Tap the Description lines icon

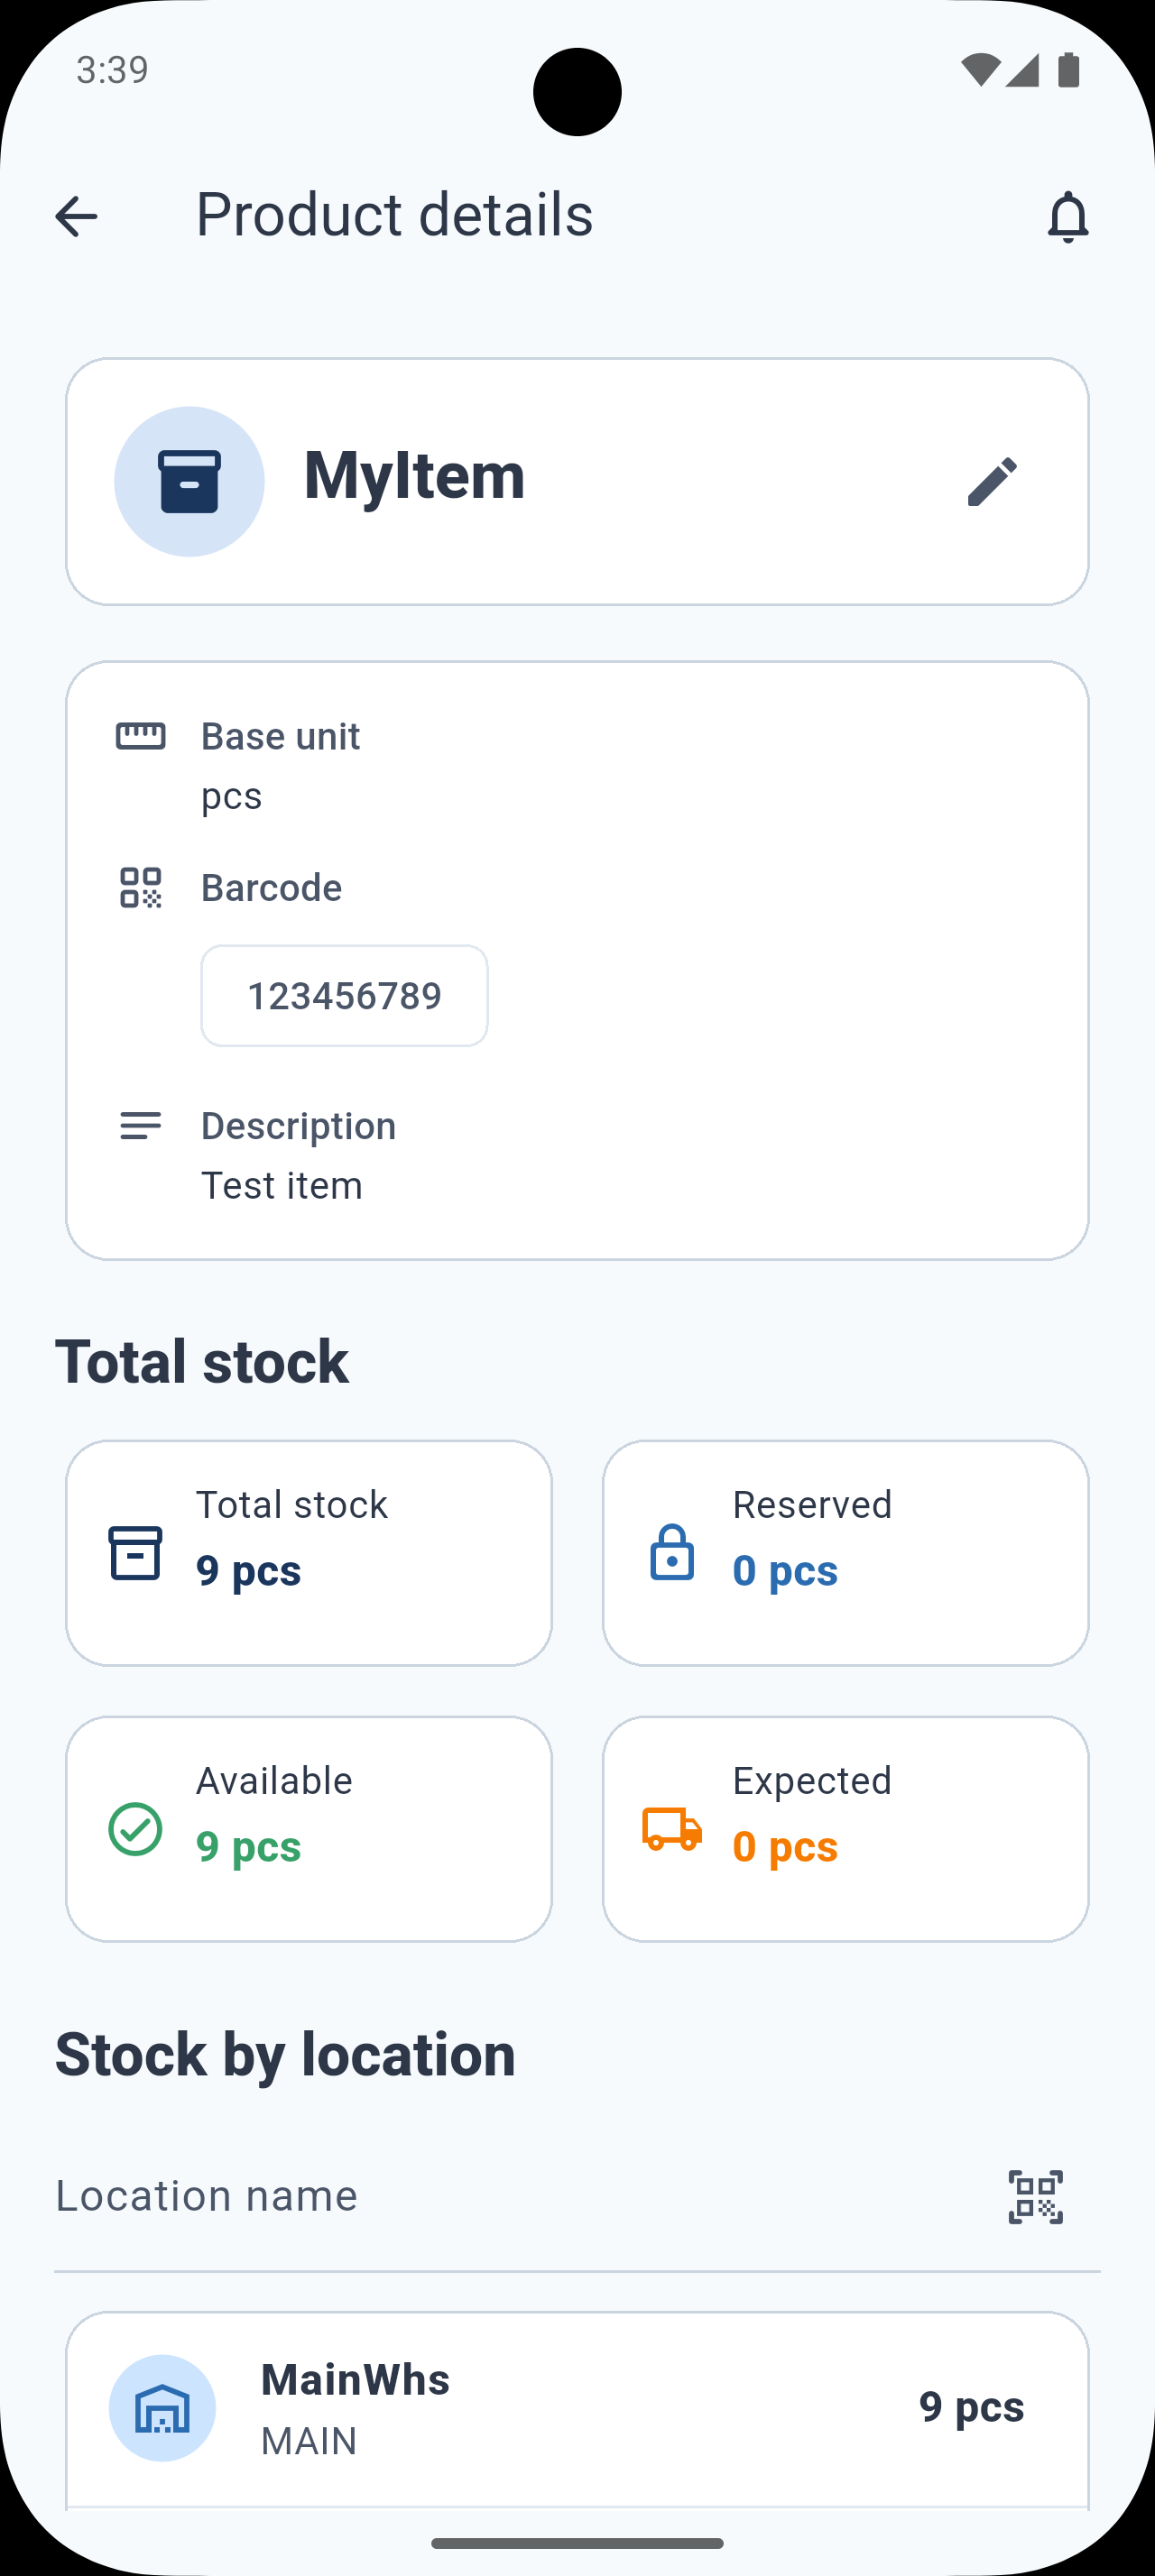pos(141,1126)
